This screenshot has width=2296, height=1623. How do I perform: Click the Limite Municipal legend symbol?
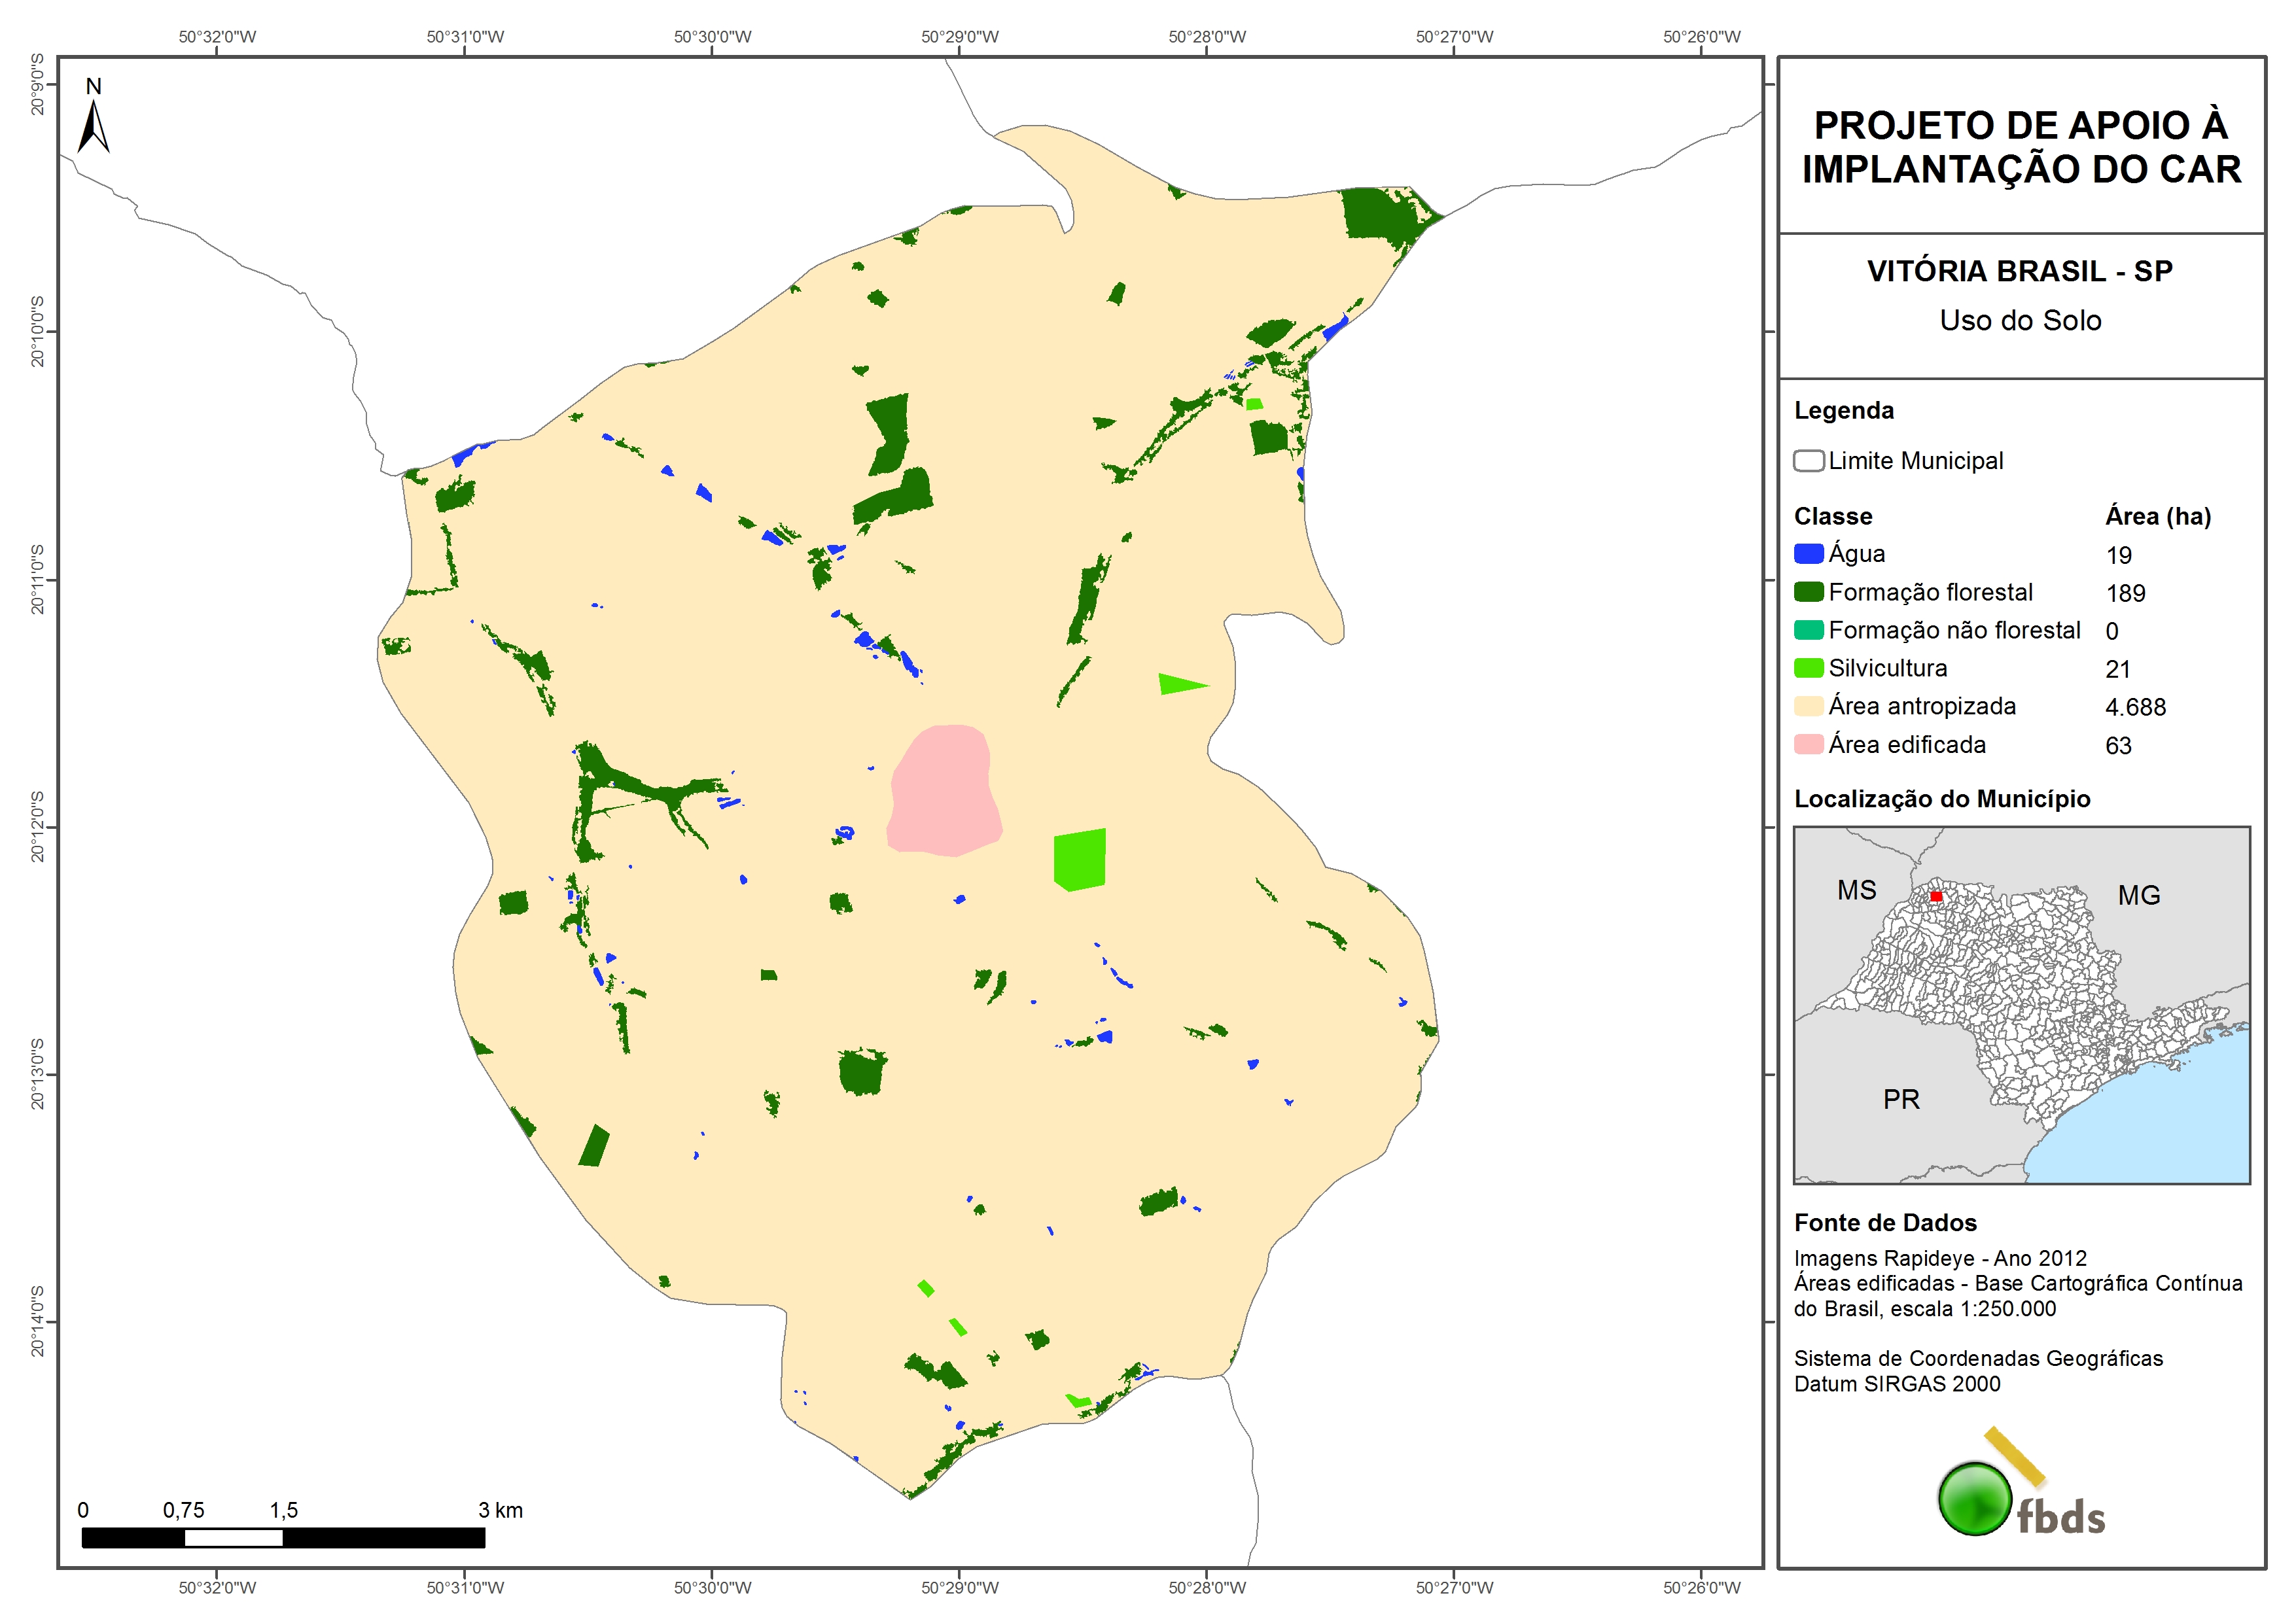pos(1808,461)
